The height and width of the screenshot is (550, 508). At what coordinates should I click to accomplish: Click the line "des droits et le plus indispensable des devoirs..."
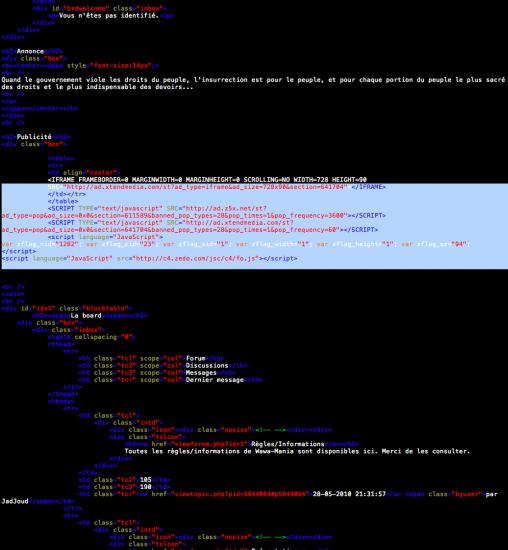(97, 87)
